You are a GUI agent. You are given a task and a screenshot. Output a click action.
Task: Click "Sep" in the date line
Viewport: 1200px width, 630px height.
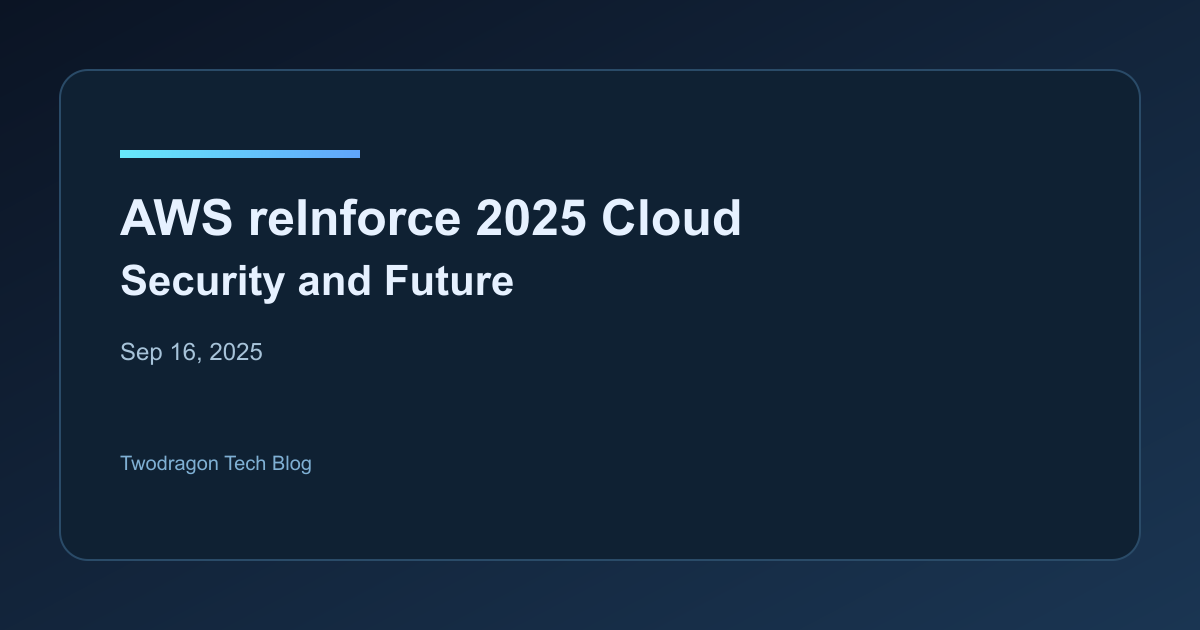coord(139,352)
